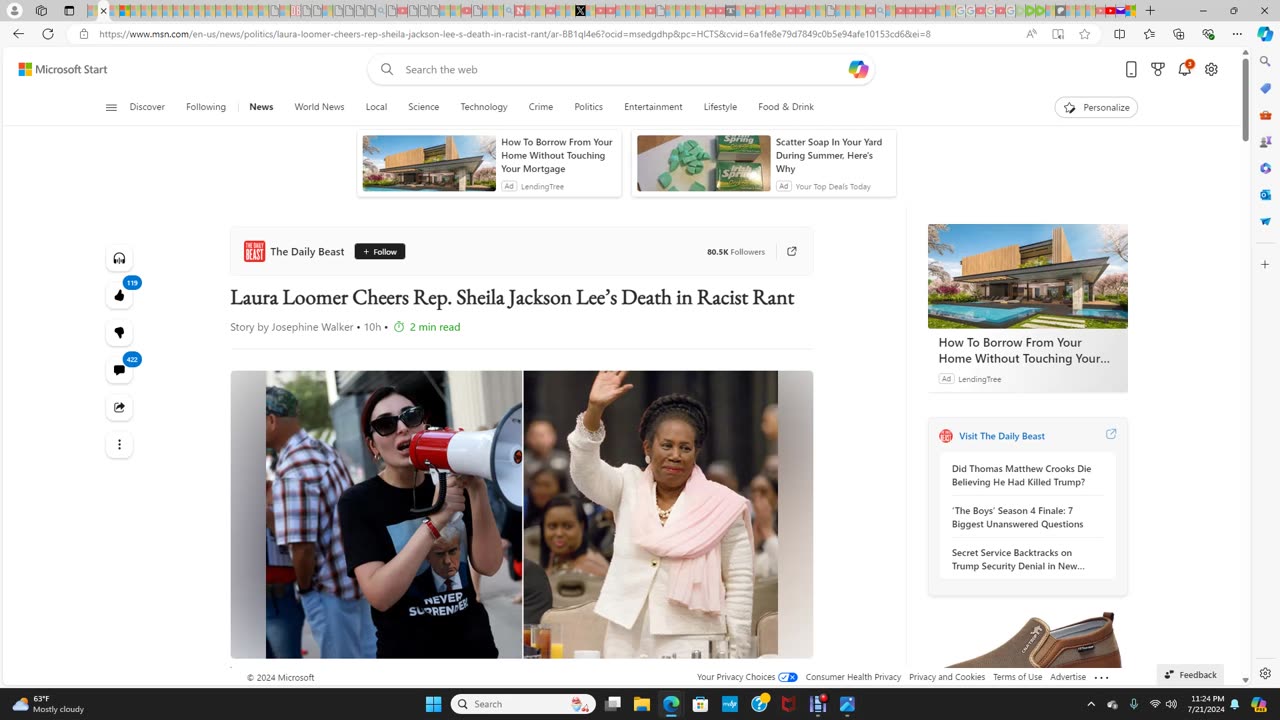The height and width of the screenshot is (720, 1280).
Task: Go back to previous page
Action: 18,34
